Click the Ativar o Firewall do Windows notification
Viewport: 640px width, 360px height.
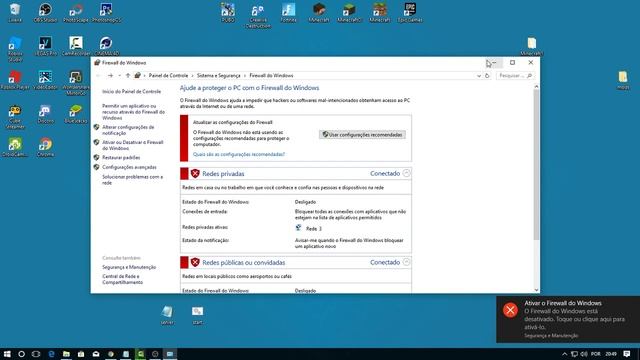(x=568, y=319)
